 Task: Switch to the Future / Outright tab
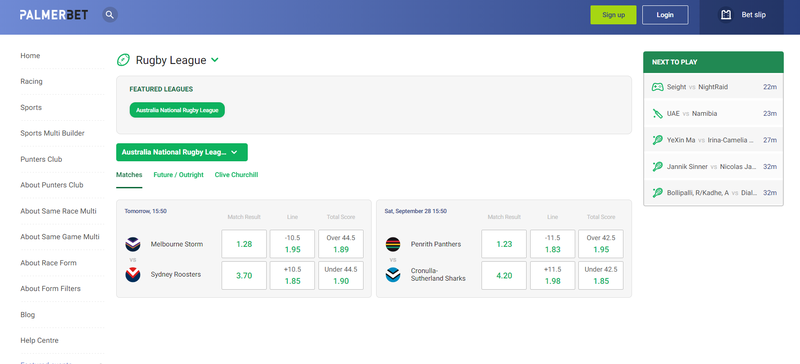coord(179,175)
